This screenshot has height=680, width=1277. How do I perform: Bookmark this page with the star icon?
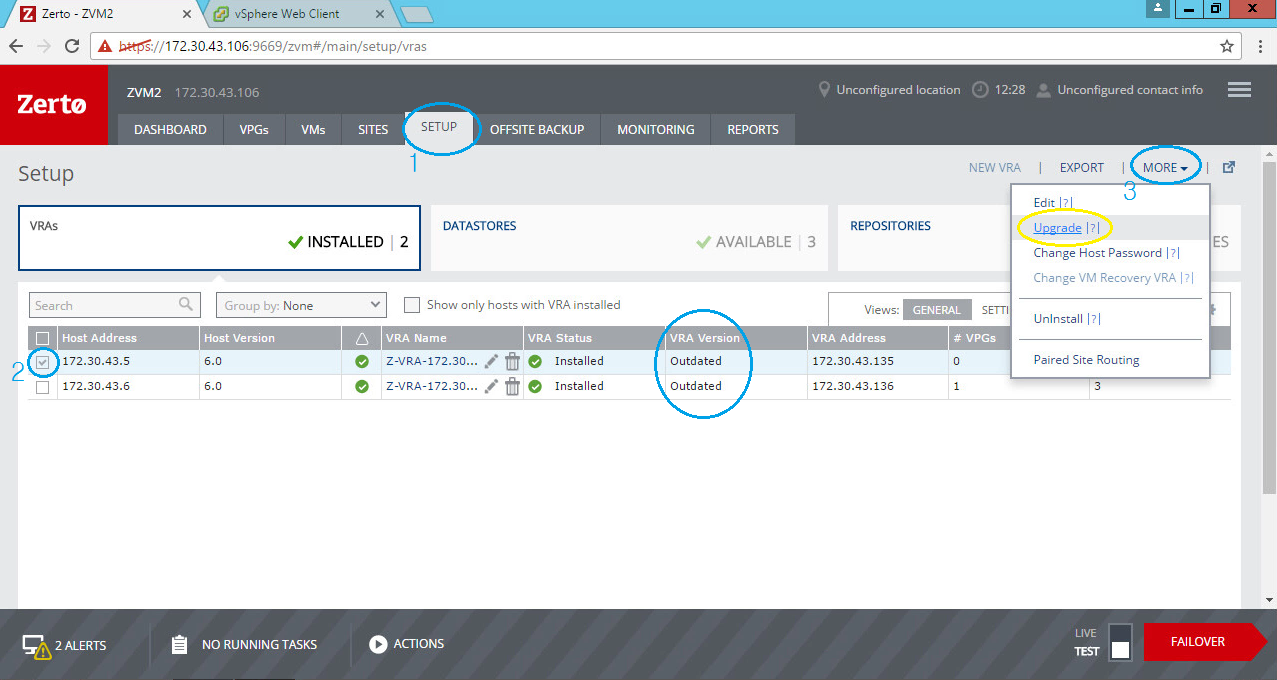tap(1227, 46)
